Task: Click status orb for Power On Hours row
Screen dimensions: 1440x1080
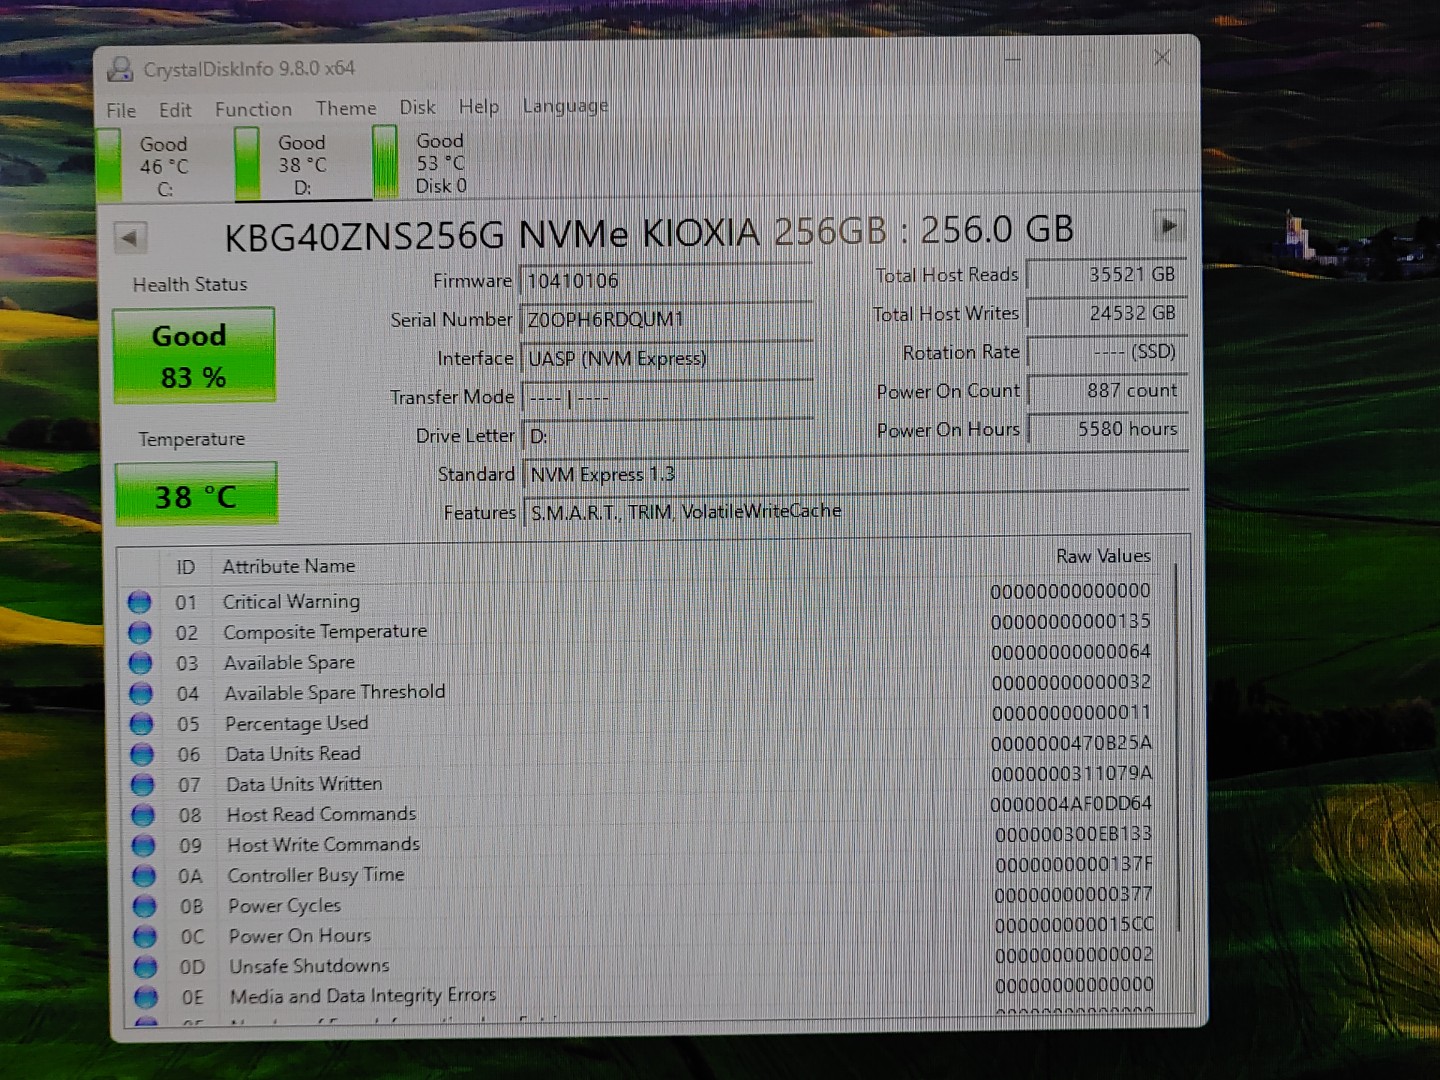Action: click(145, 937)
